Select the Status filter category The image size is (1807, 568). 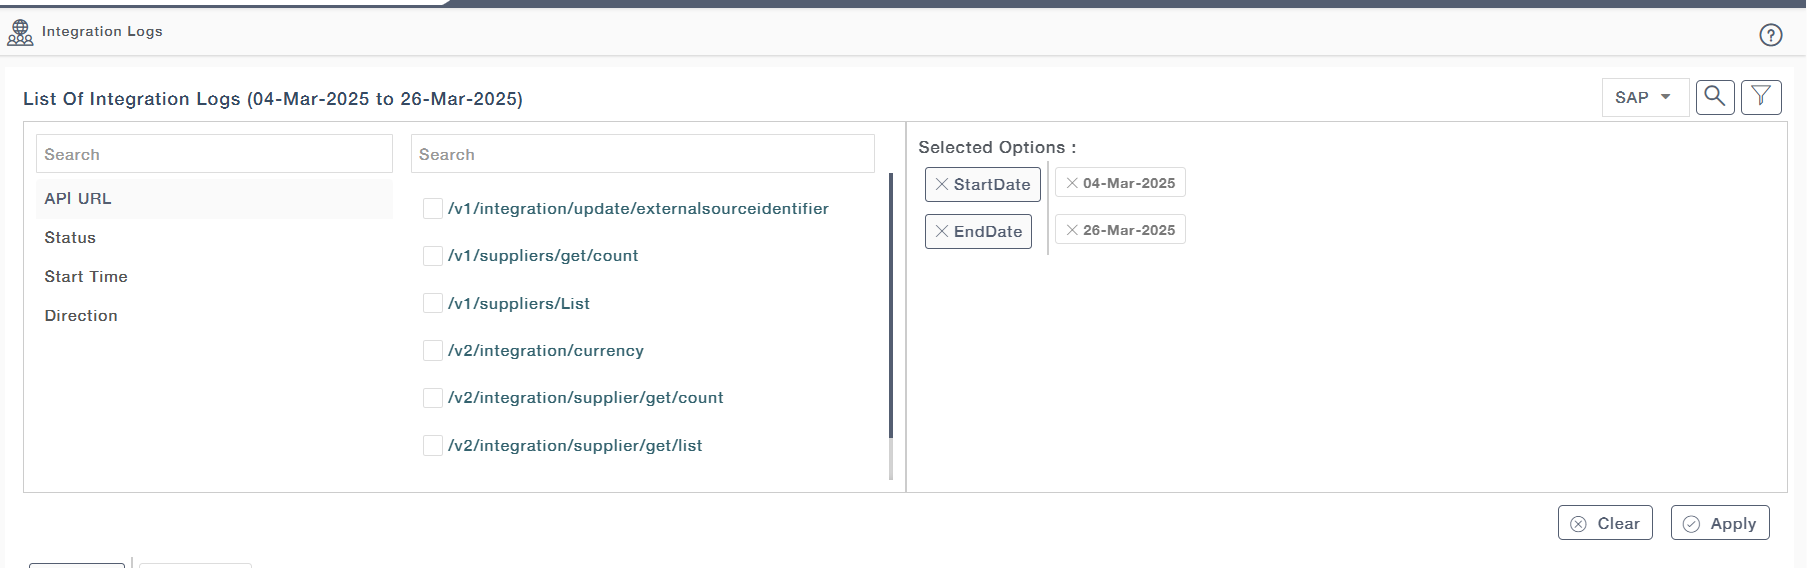click(70, 238)
